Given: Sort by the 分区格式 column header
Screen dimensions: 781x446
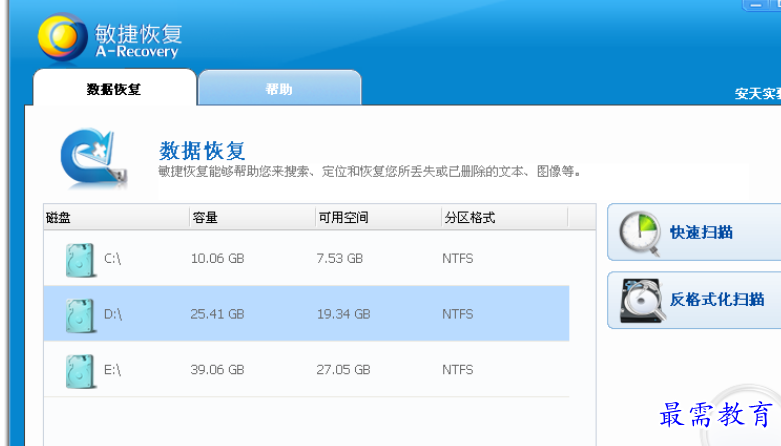Looking at the screenshot, I should coord(469,218).
